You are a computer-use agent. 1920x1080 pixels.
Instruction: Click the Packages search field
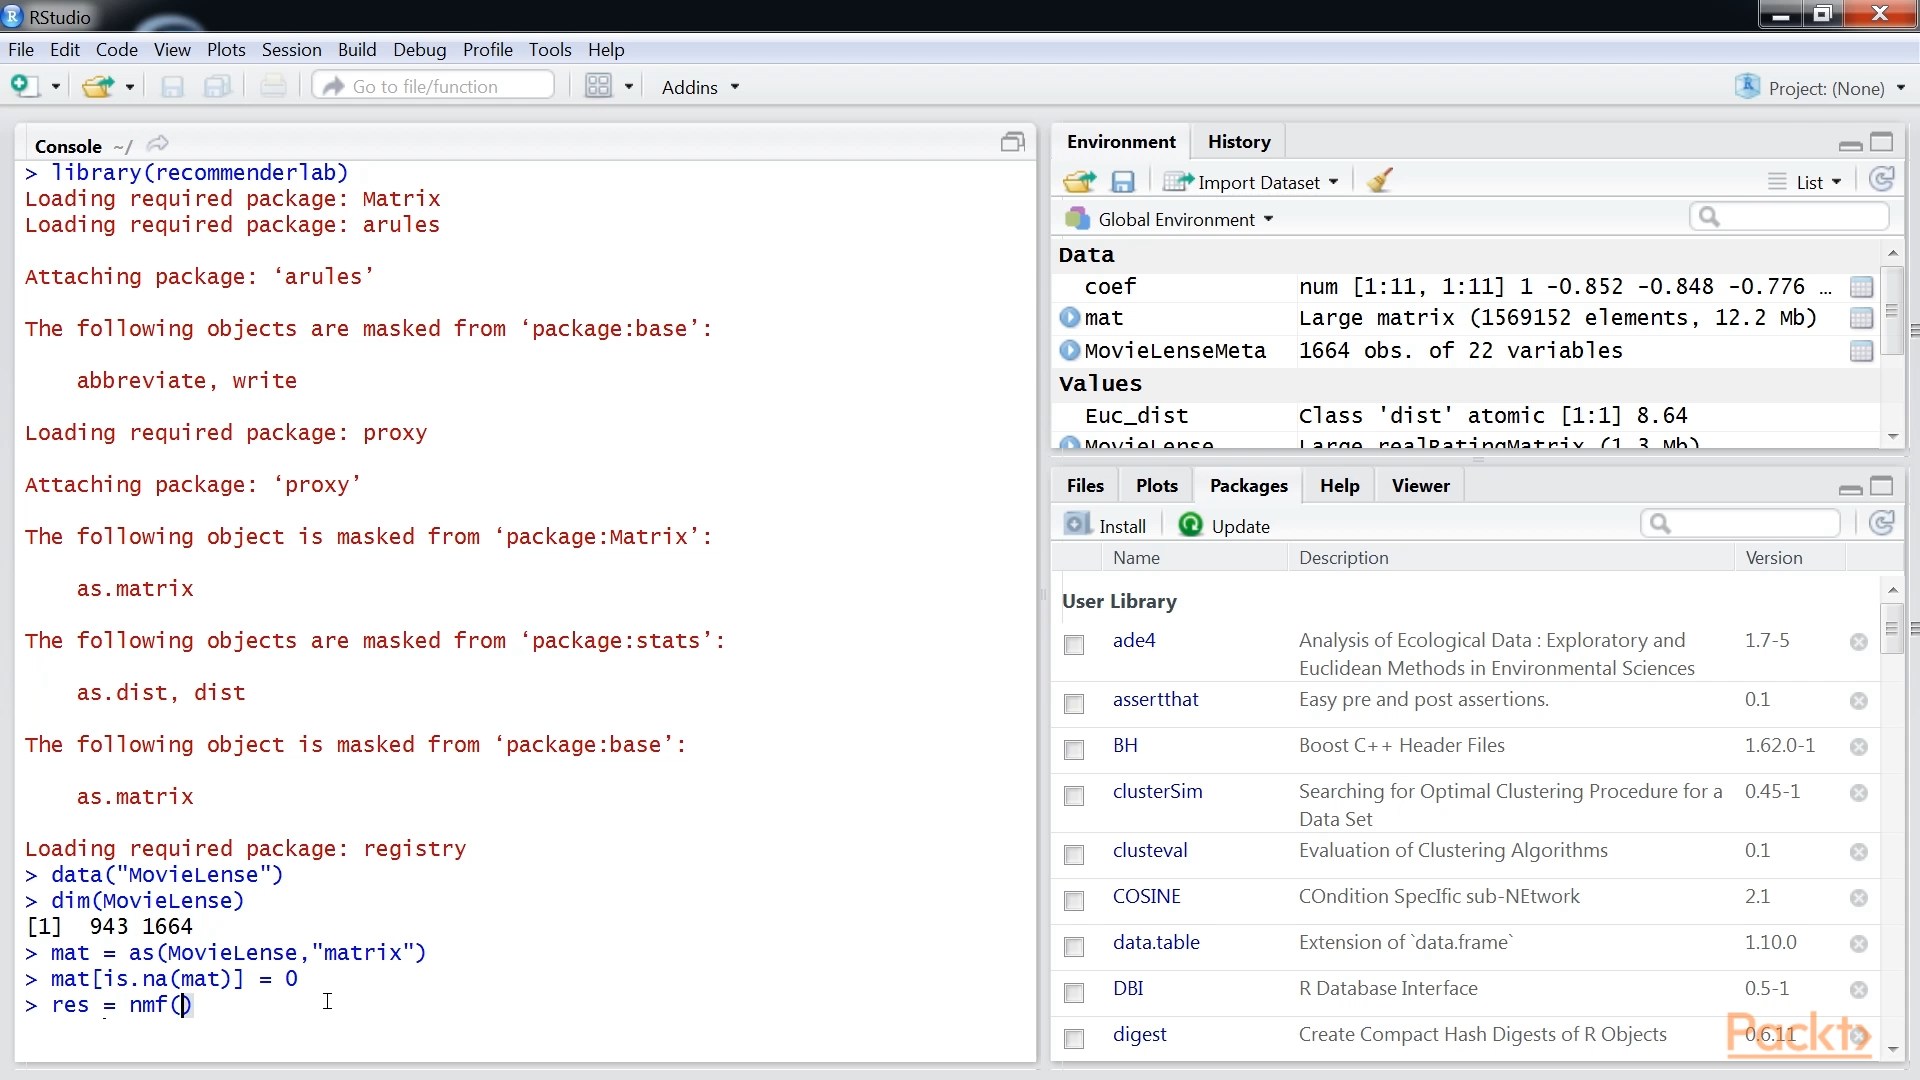[1740, 523]
